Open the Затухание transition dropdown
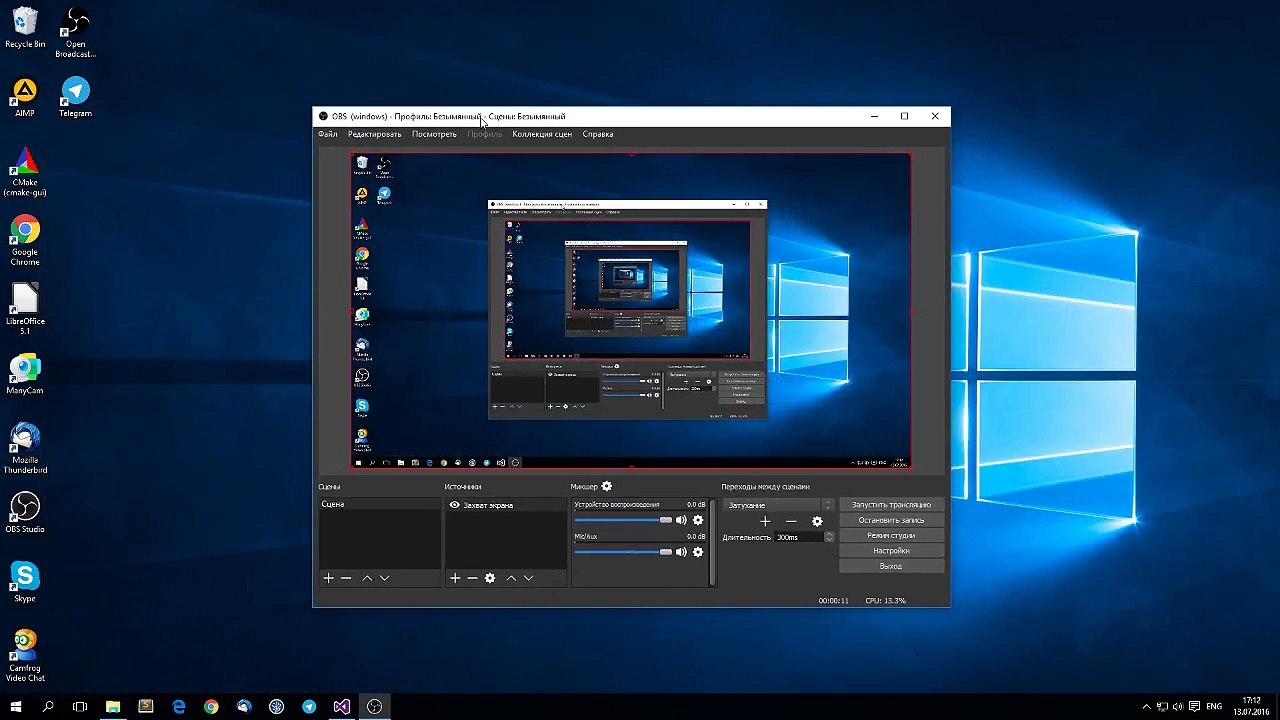Viewport: 1280px width, 720px height. (778, 505)
